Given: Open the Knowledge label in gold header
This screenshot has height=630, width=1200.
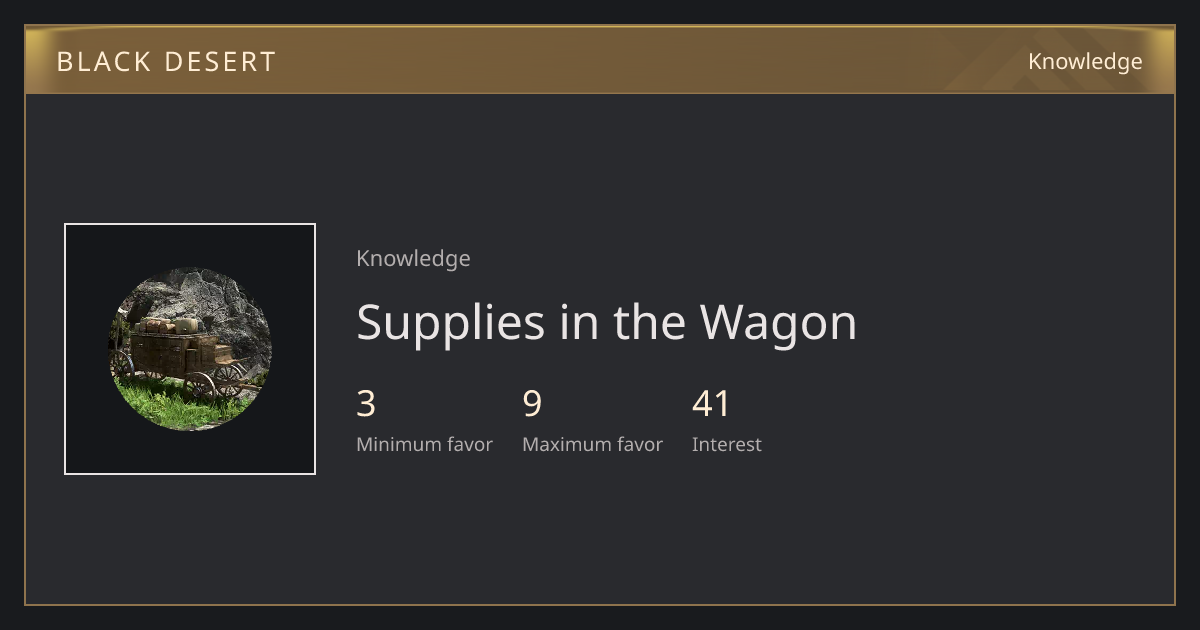Looking at the screenshot, I should pos(1085,62).
